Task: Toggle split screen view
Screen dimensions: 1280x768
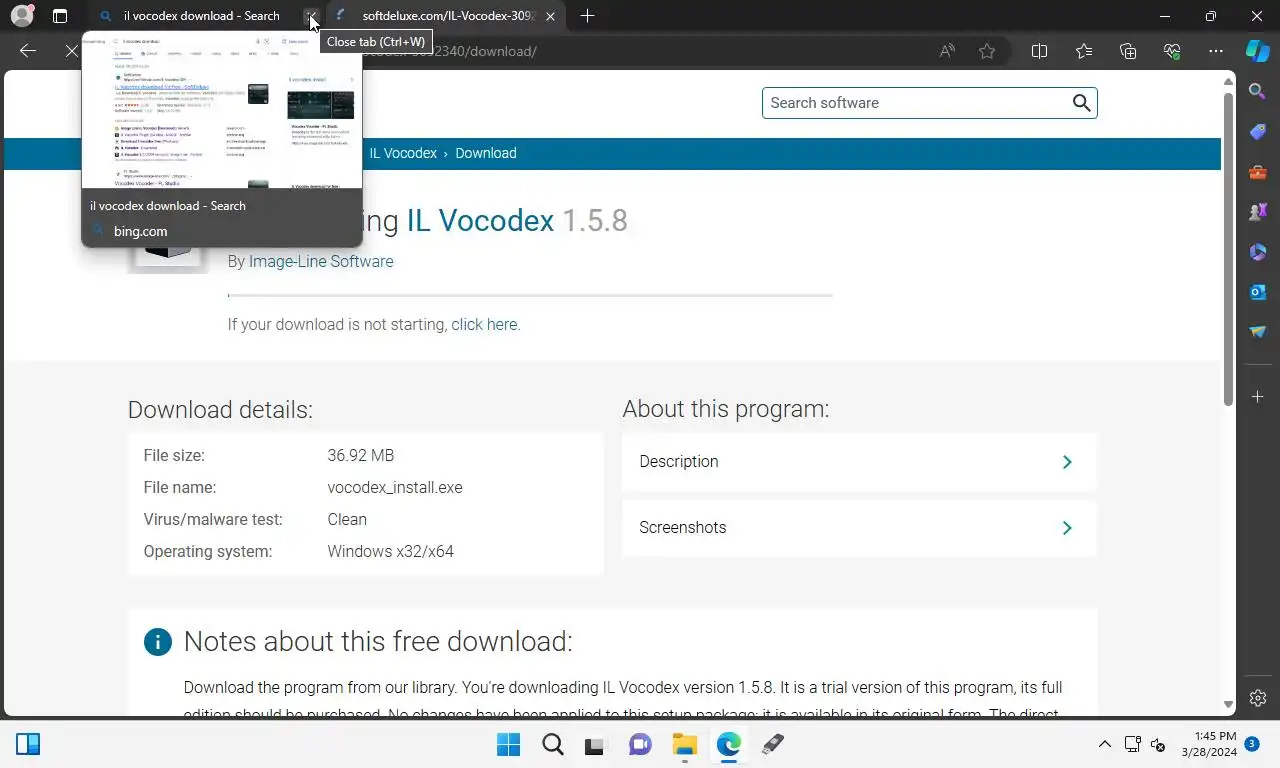Action: click(x=1039, y=51)
